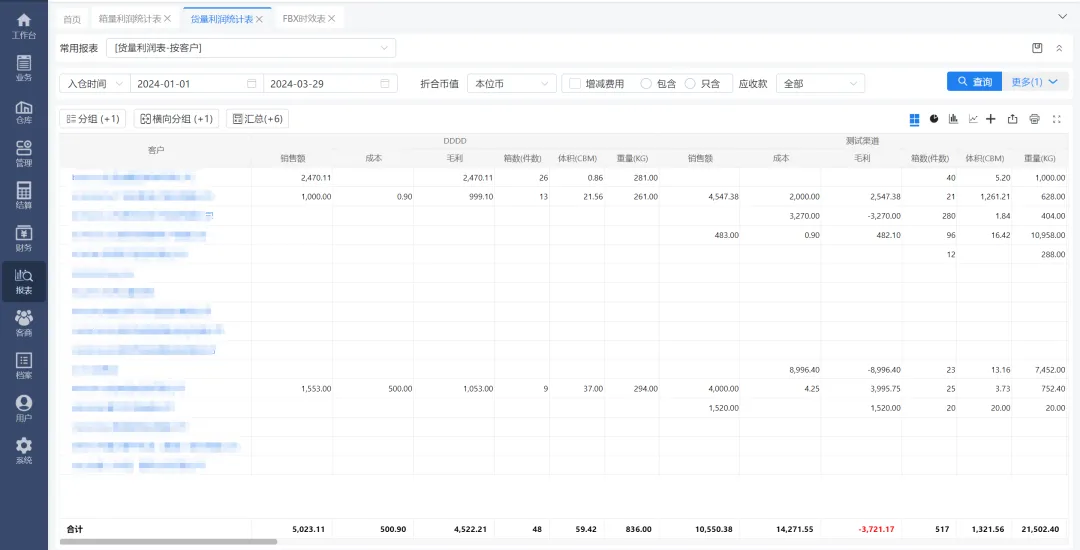Tick the 增减费用 checkbox
Viewport: 1080px width, 550px height.
coord(575,83)
